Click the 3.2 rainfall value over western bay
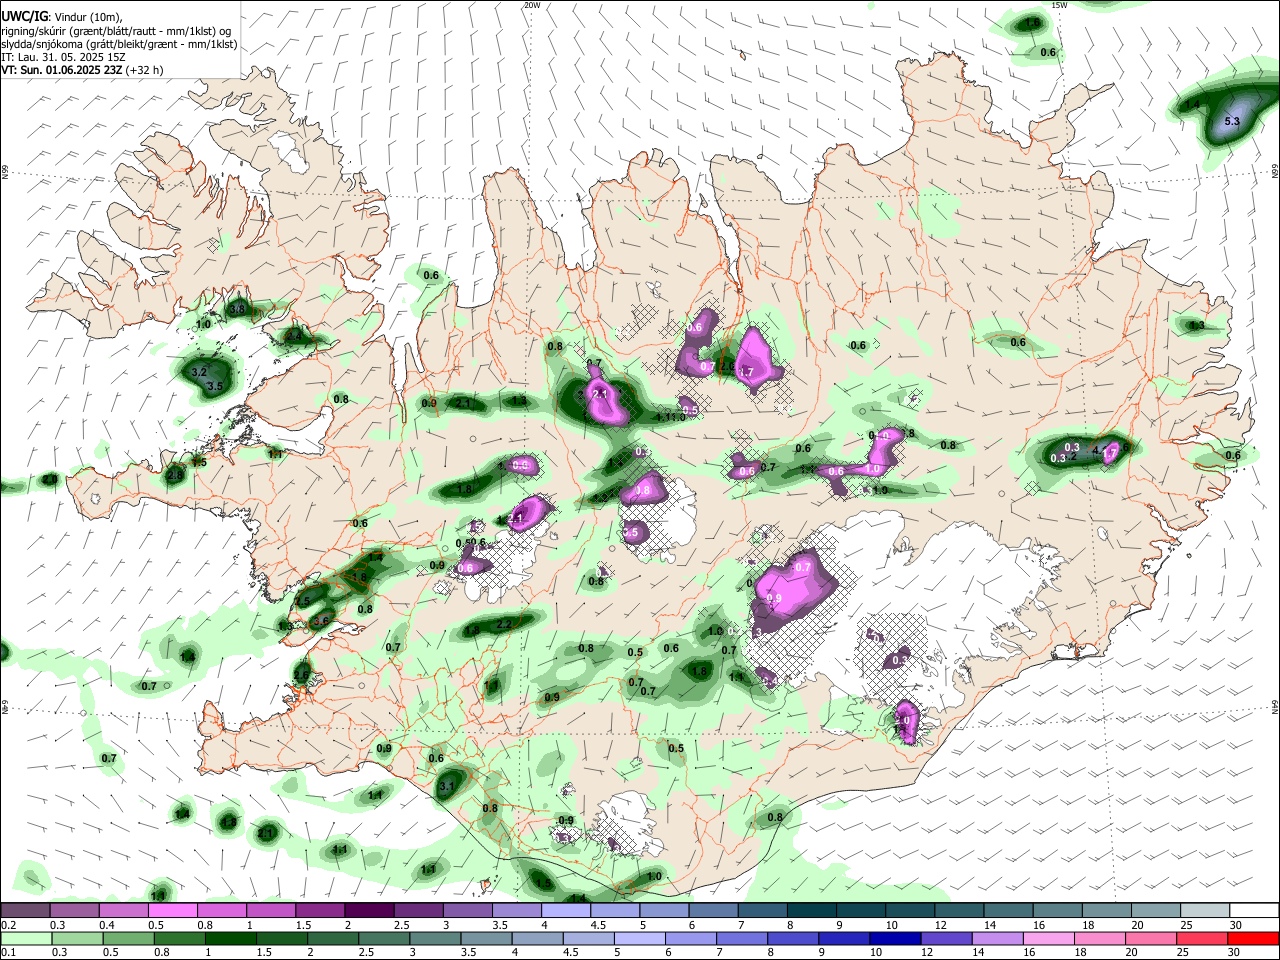1280x960 pixels. pos(199,372)
